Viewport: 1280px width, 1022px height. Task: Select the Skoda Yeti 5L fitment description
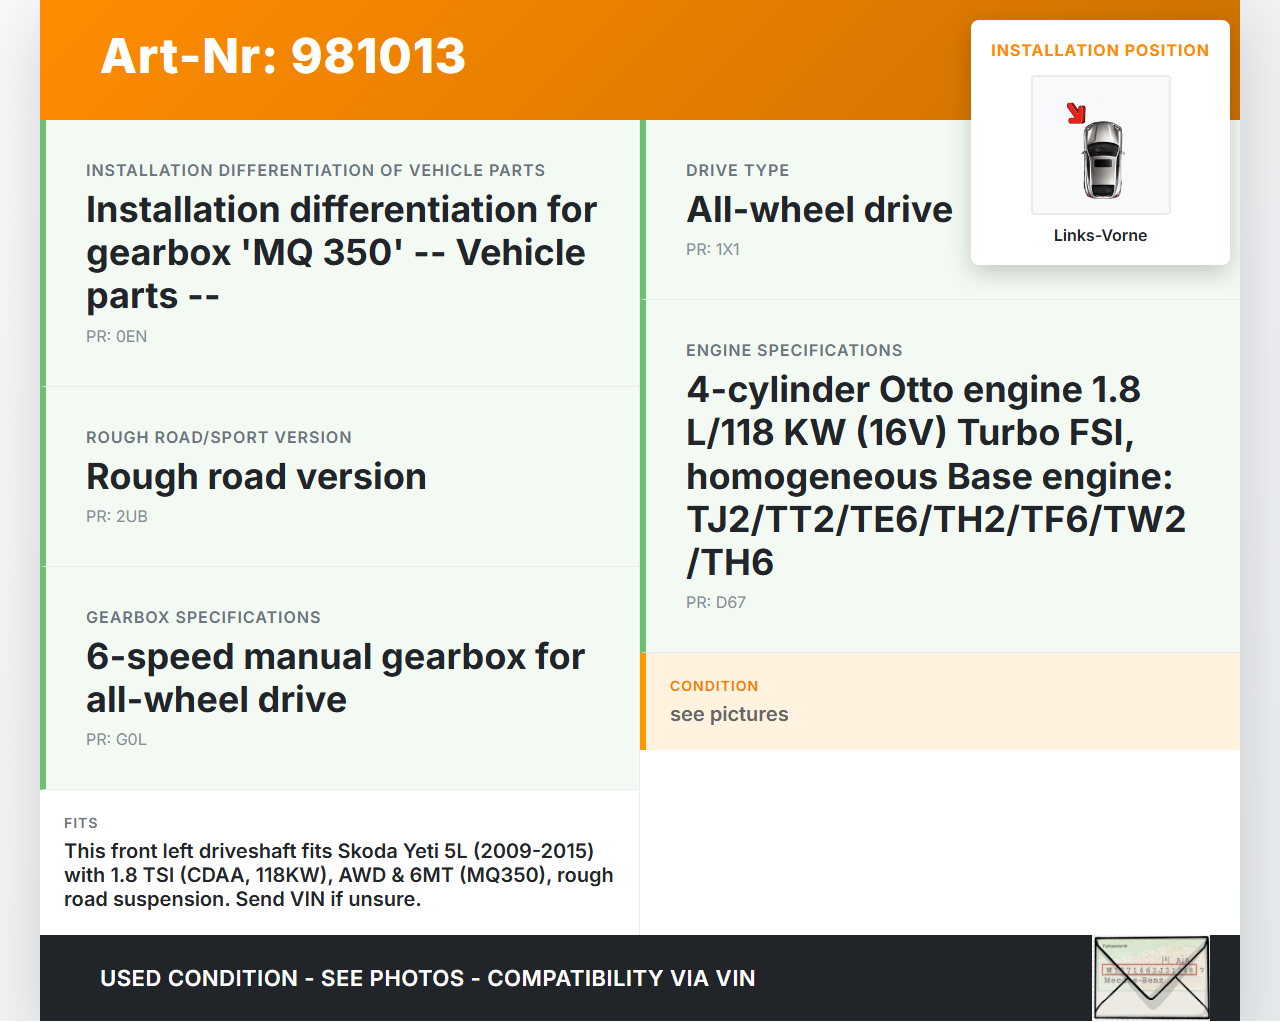point(339,875)
